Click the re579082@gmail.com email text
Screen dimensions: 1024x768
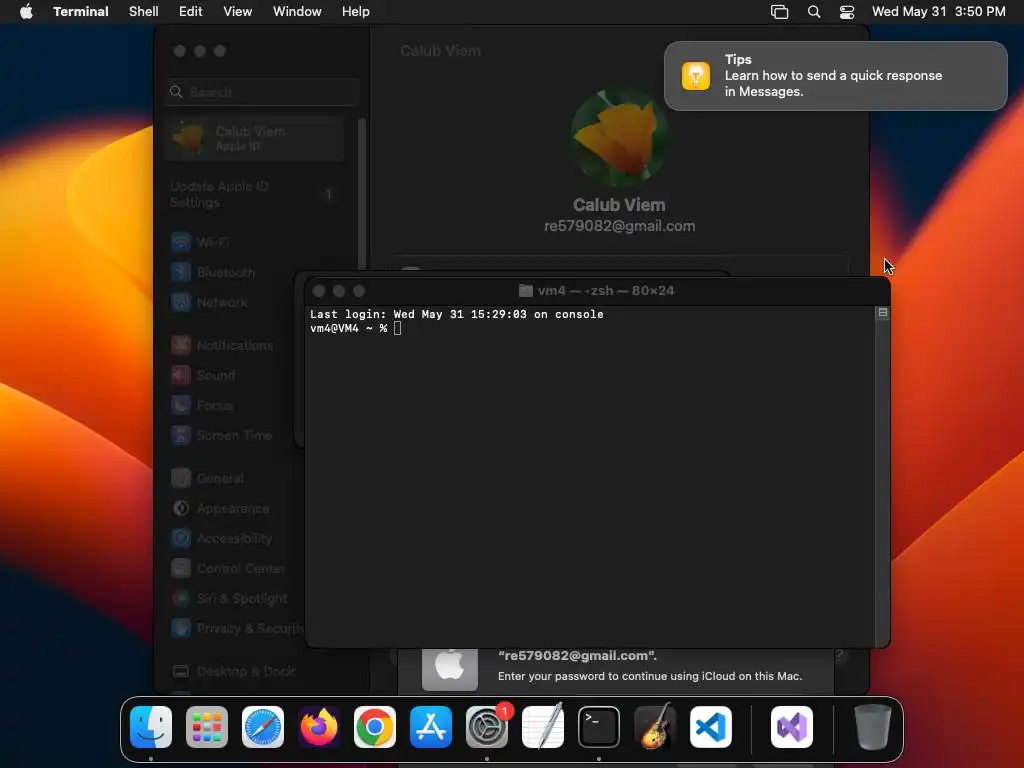coord(619,227)
